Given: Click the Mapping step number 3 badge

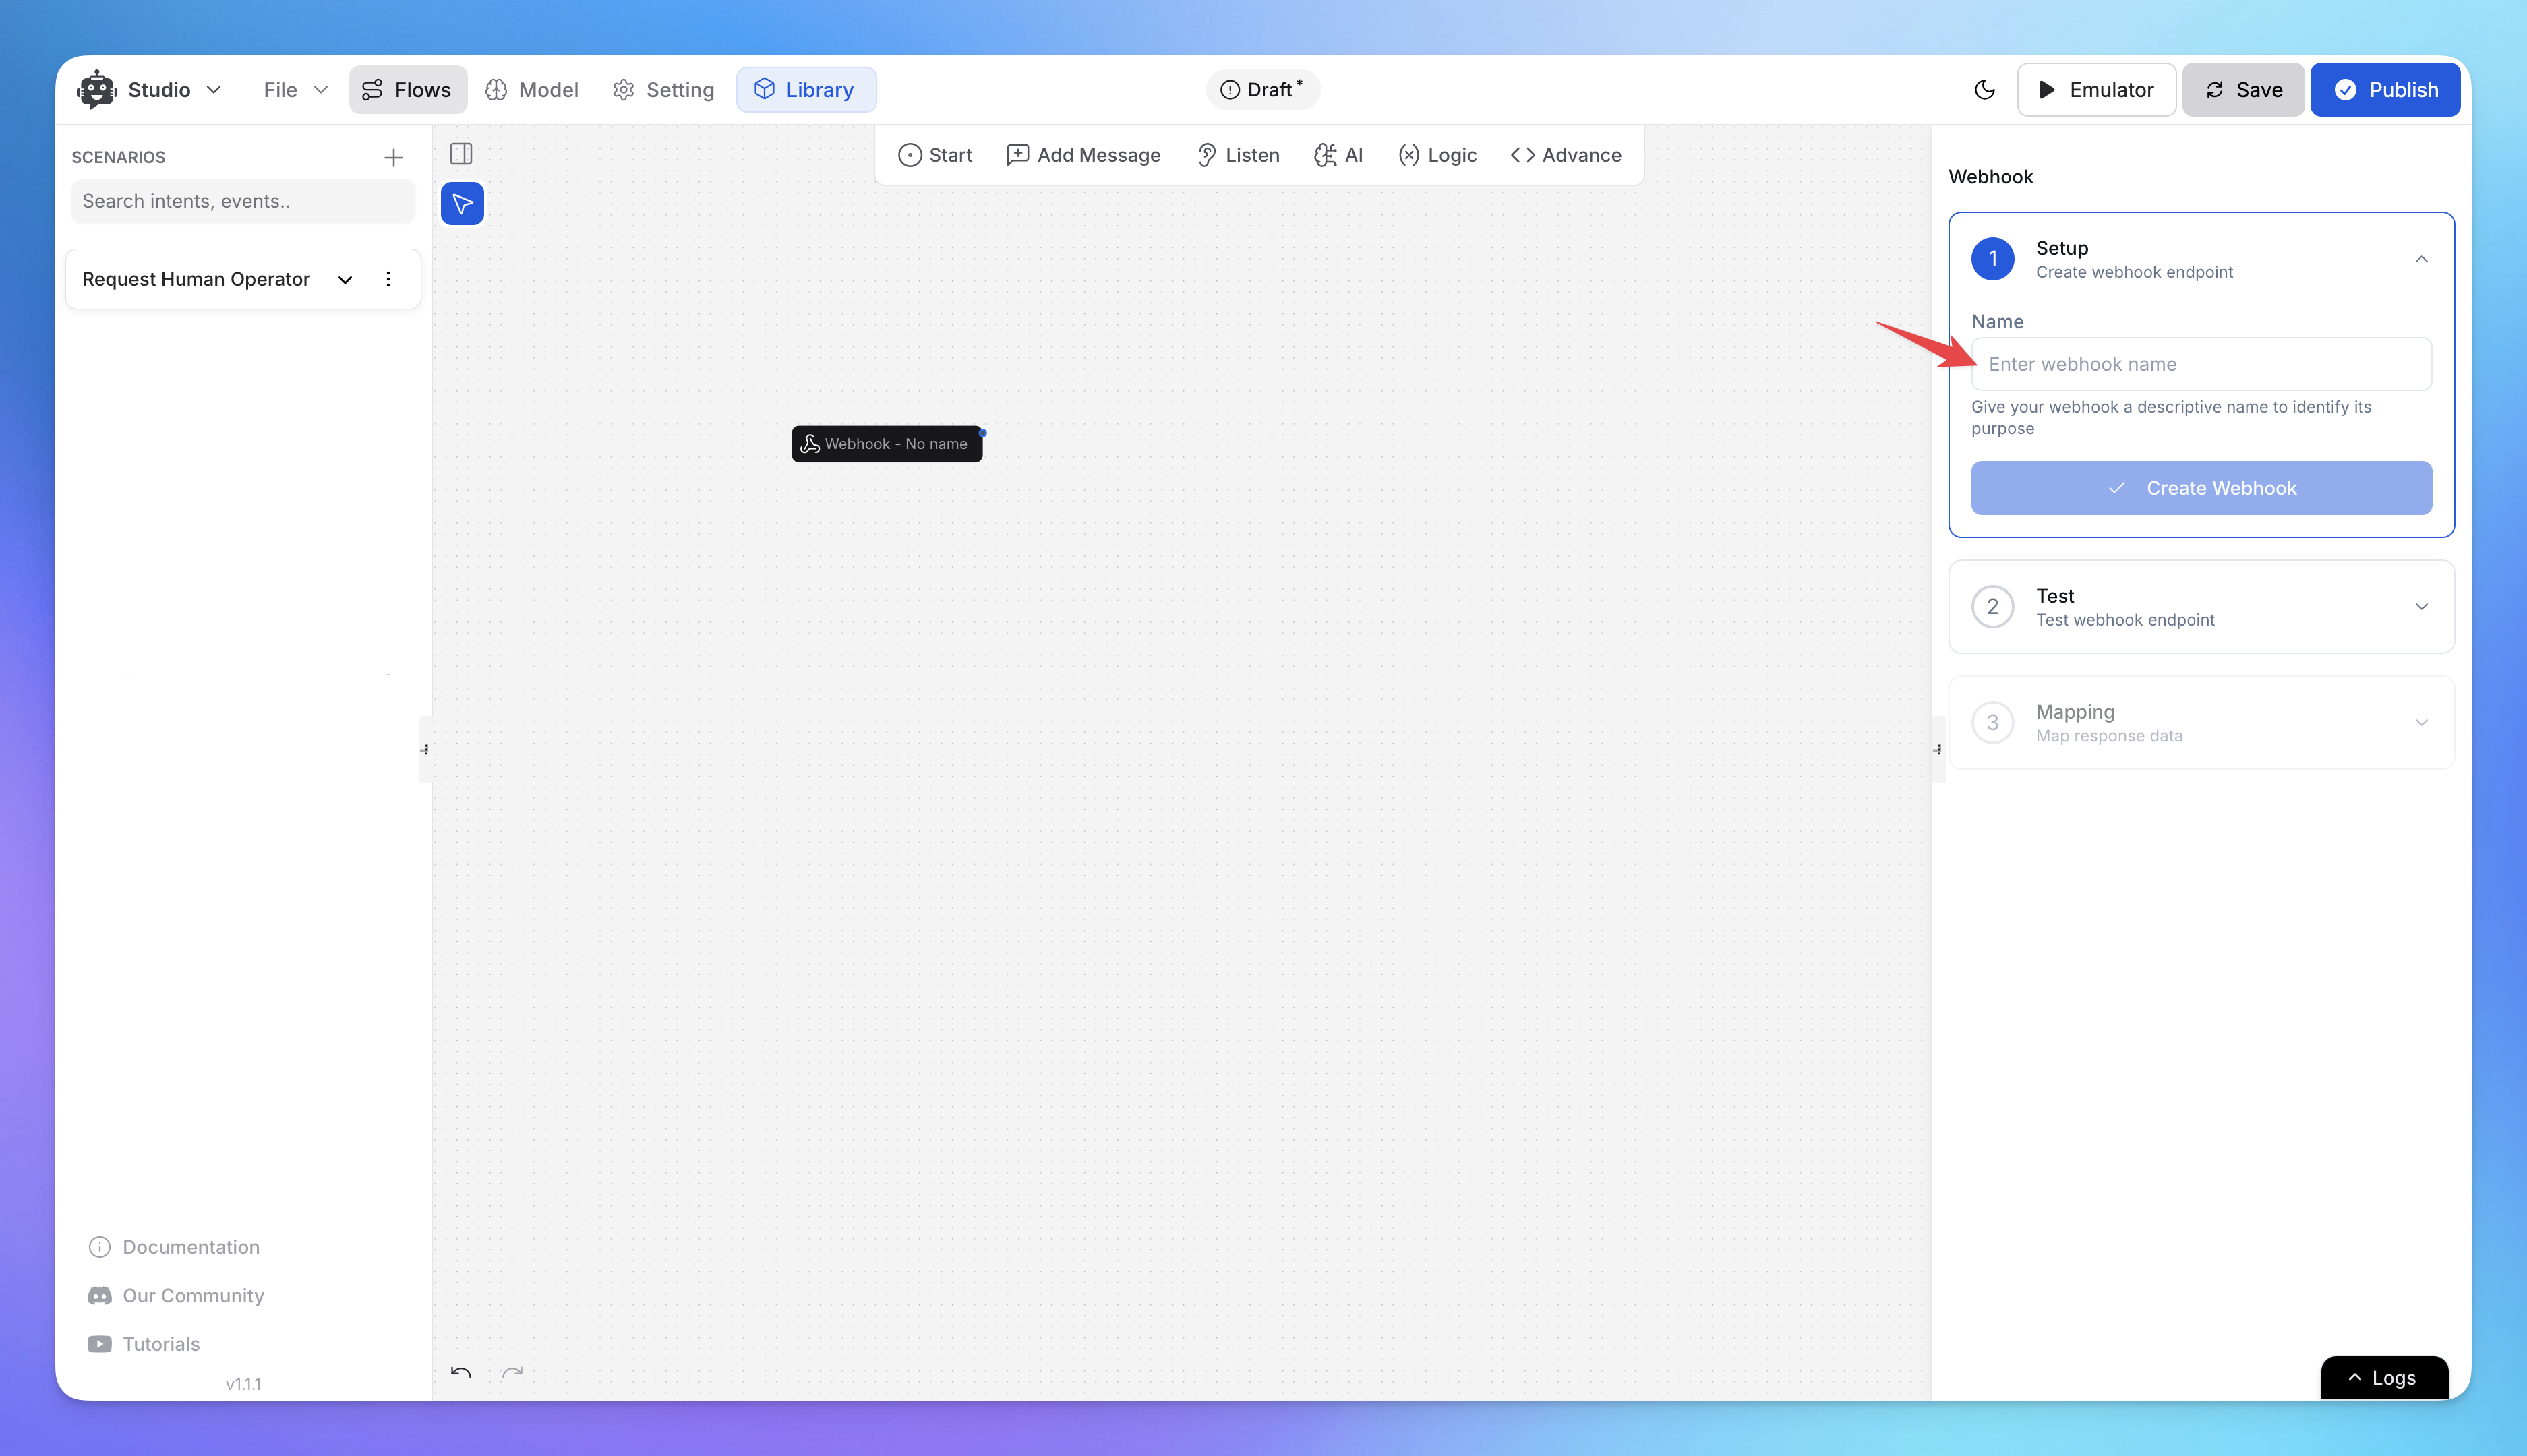Looking at the screenshot, I should click(x=1992, y=723).
